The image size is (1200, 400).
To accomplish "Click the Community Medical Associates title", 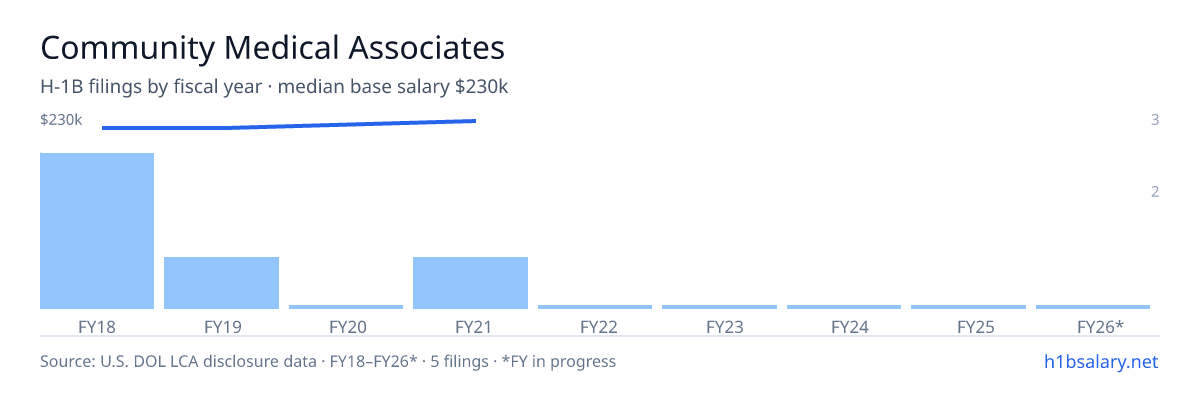I will (272, 48).
